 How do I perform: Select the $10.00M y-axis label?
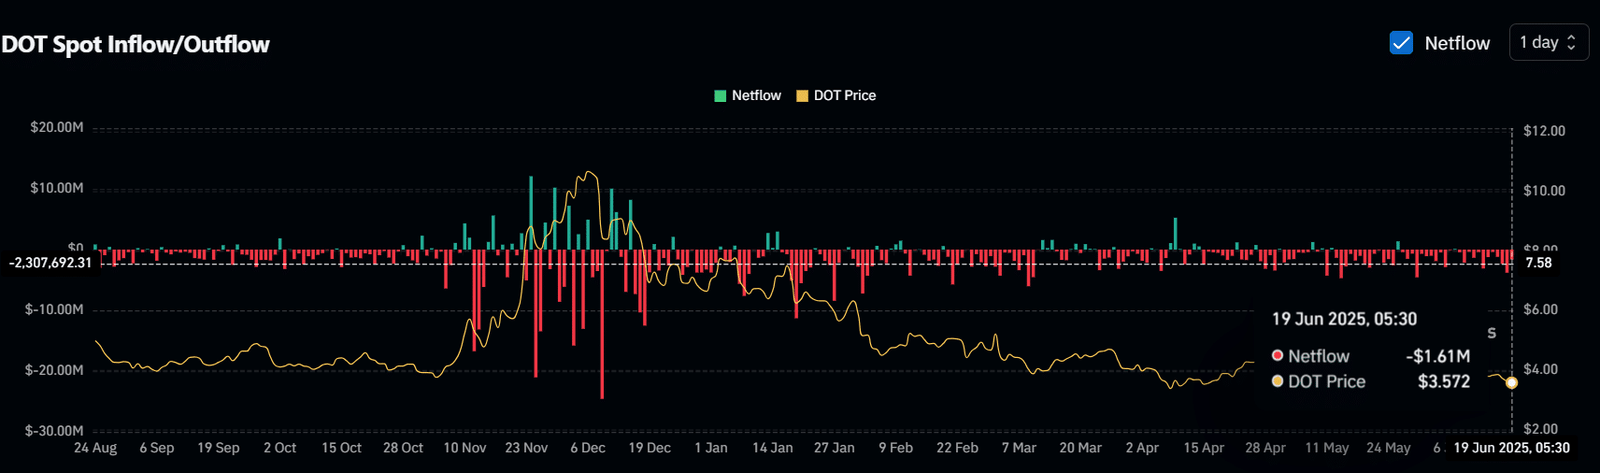point(57,189)
